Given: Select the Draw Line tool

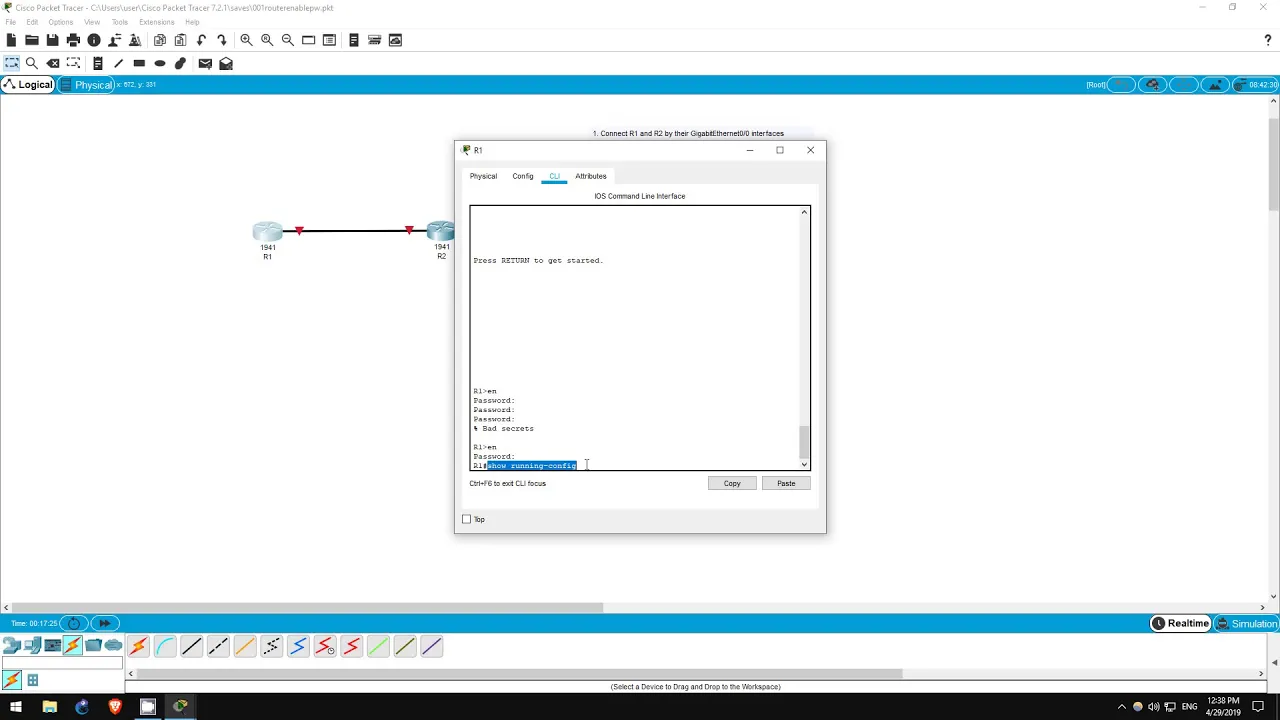Looking at the screenshot, I should (x=118, y=63).
